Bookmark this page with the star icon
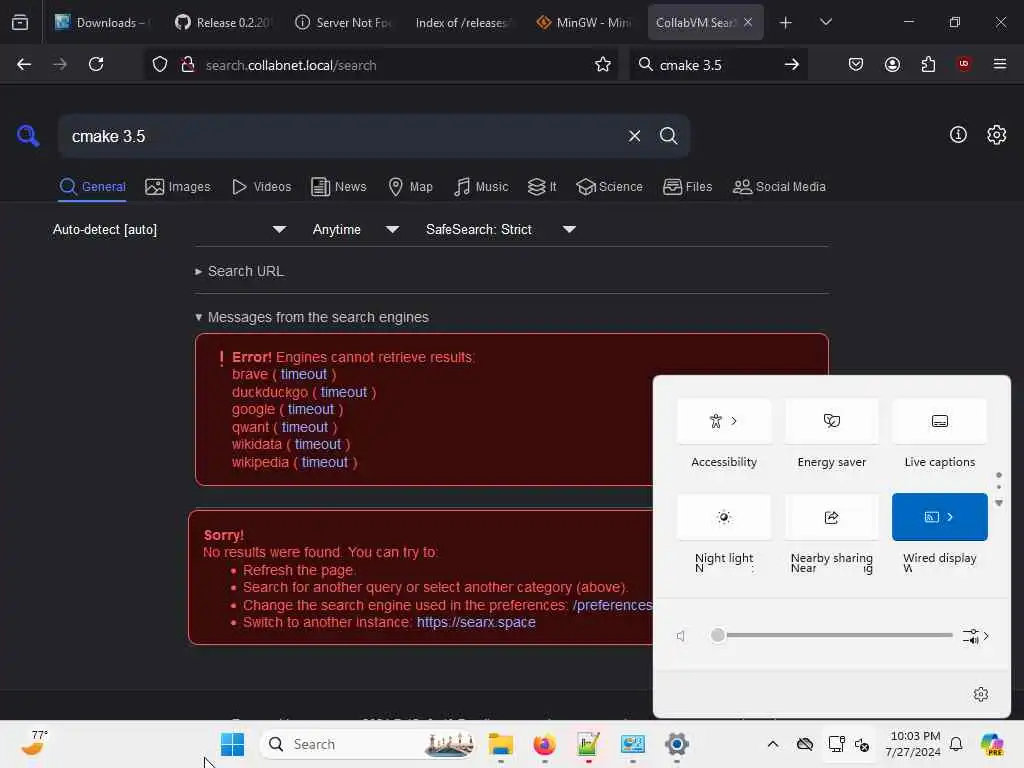 point(603,64)
